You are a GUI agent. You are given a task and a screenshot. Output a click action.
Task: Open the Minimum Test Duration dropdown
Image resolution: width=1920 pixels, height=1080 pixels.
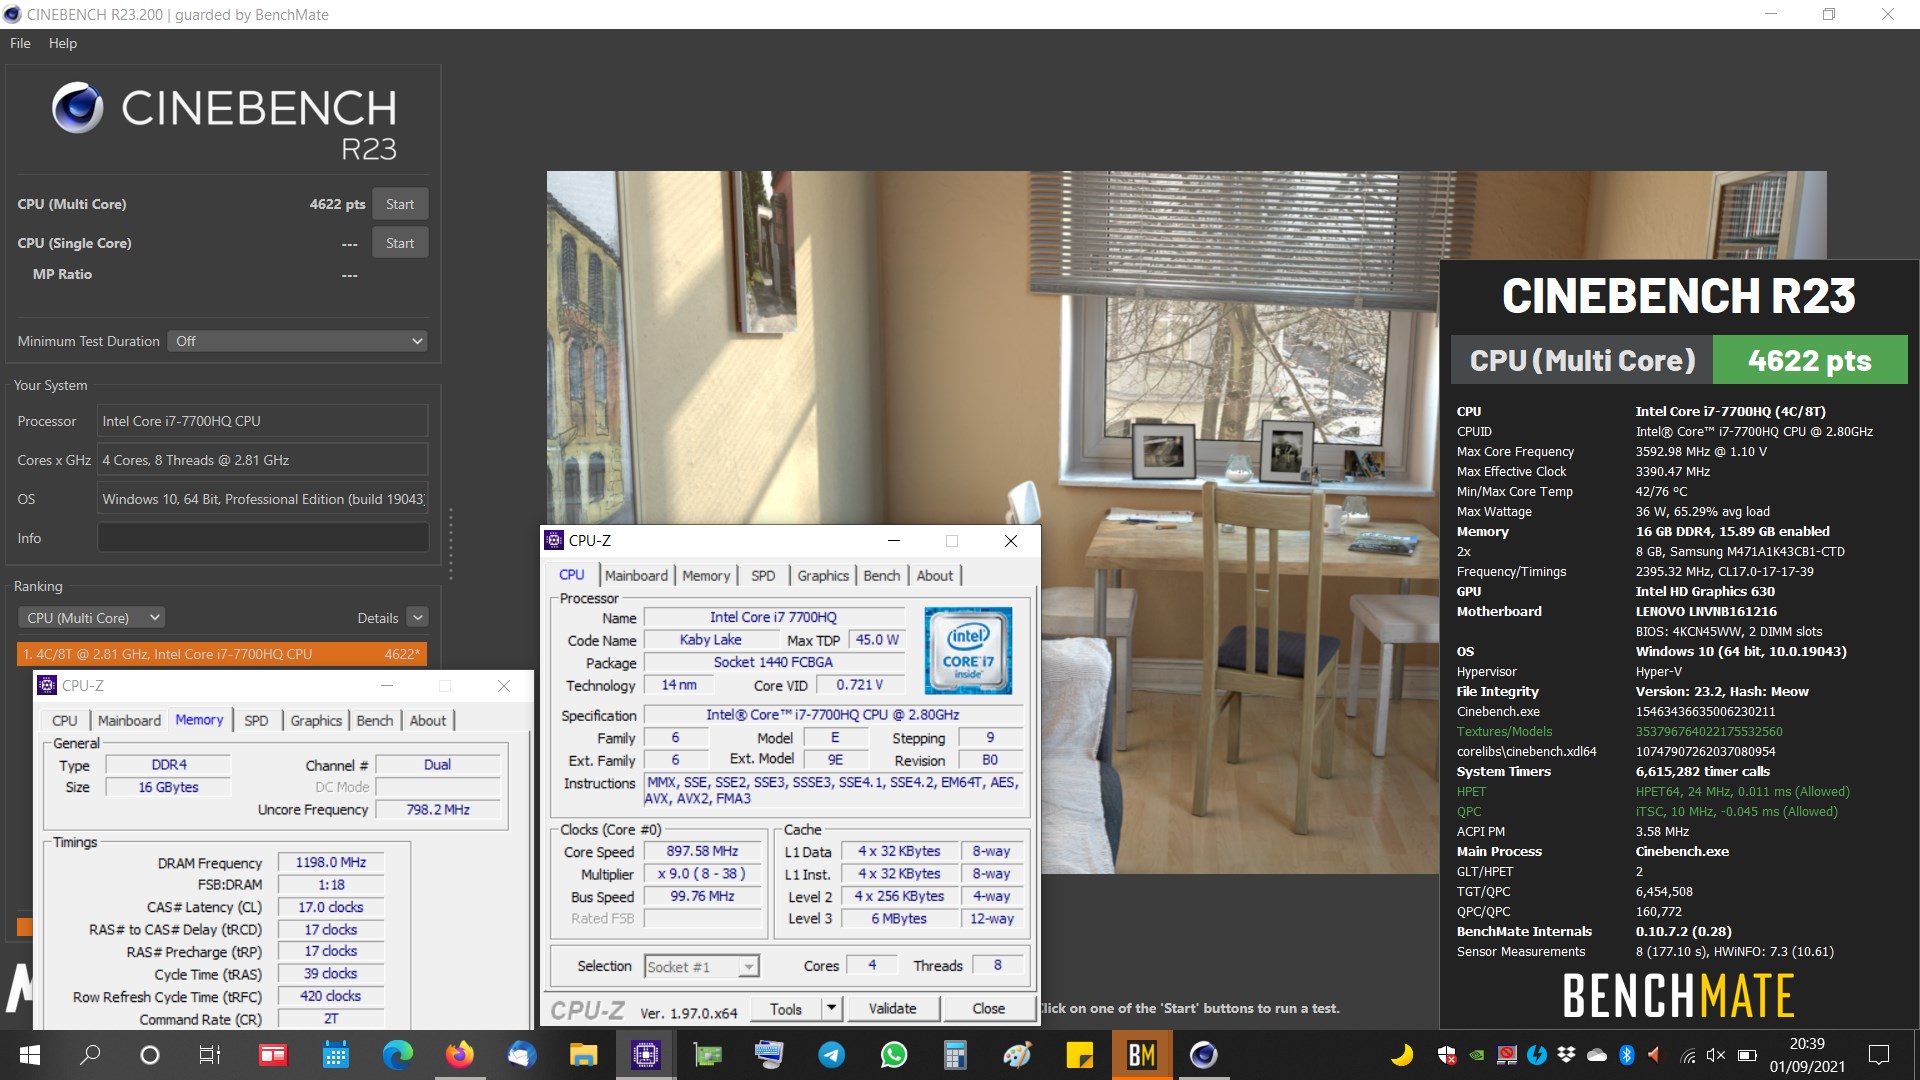(297, 341)
